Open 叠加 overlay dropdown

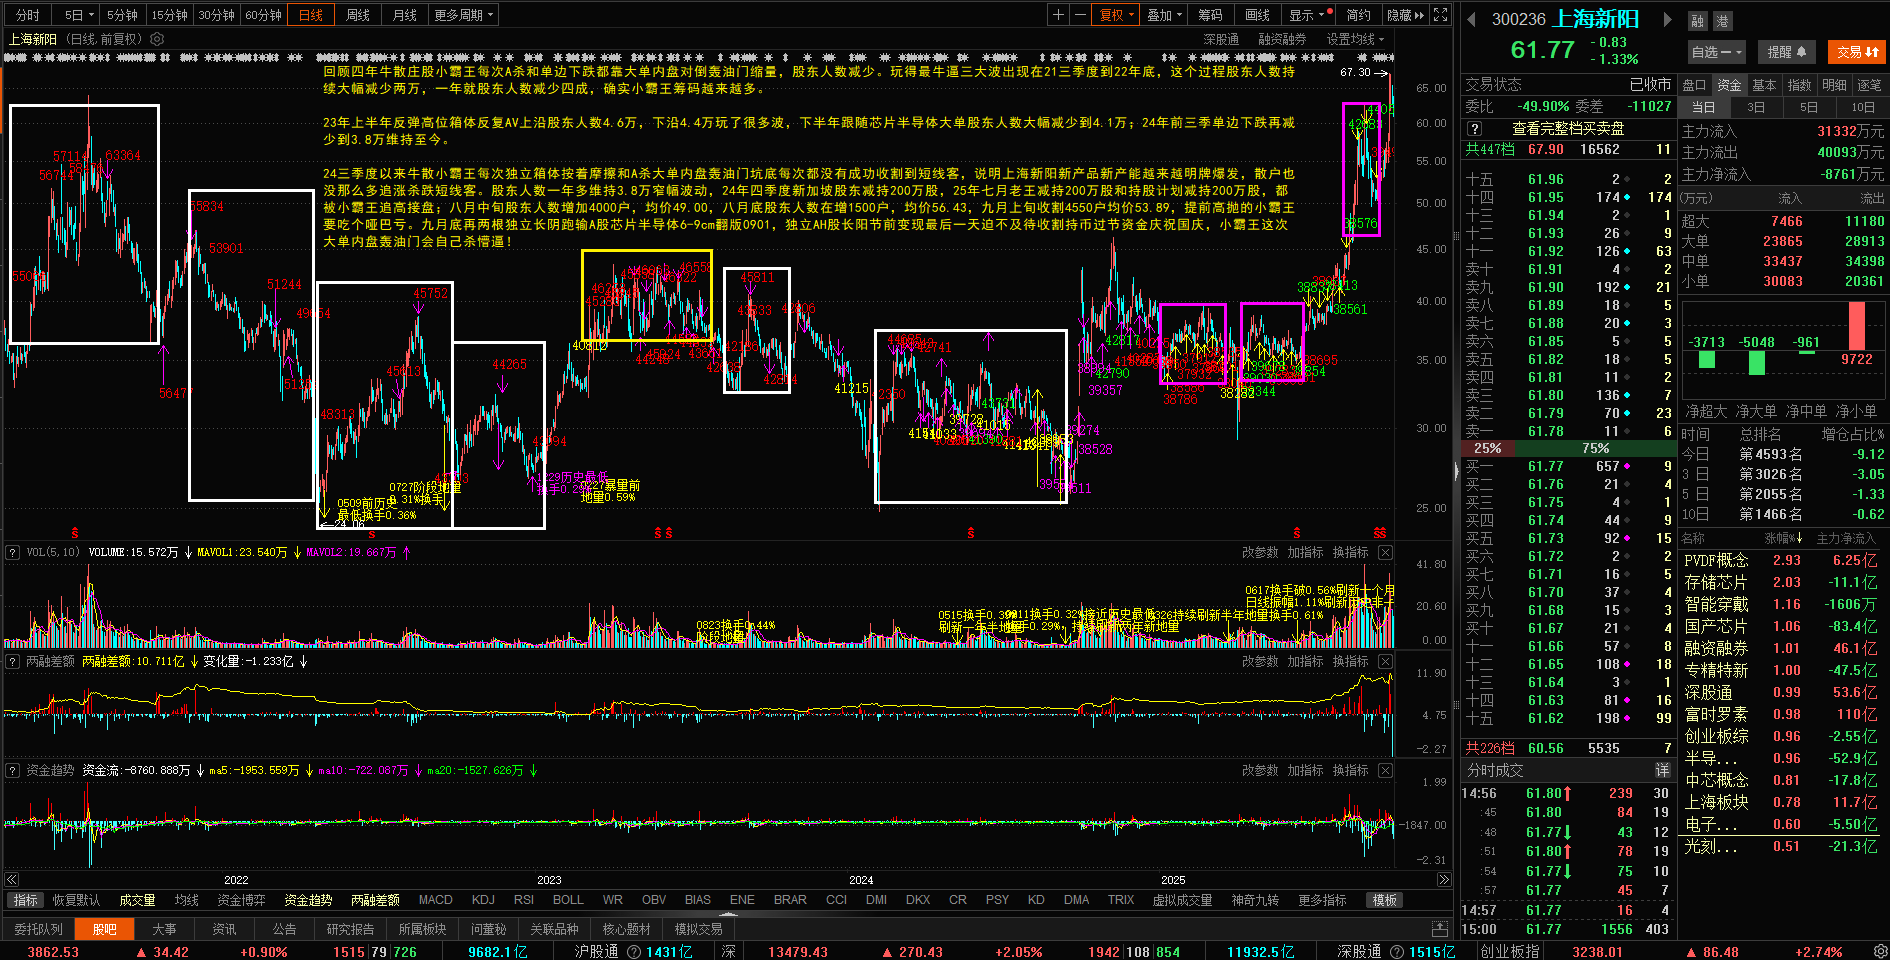pos(1164,15)
